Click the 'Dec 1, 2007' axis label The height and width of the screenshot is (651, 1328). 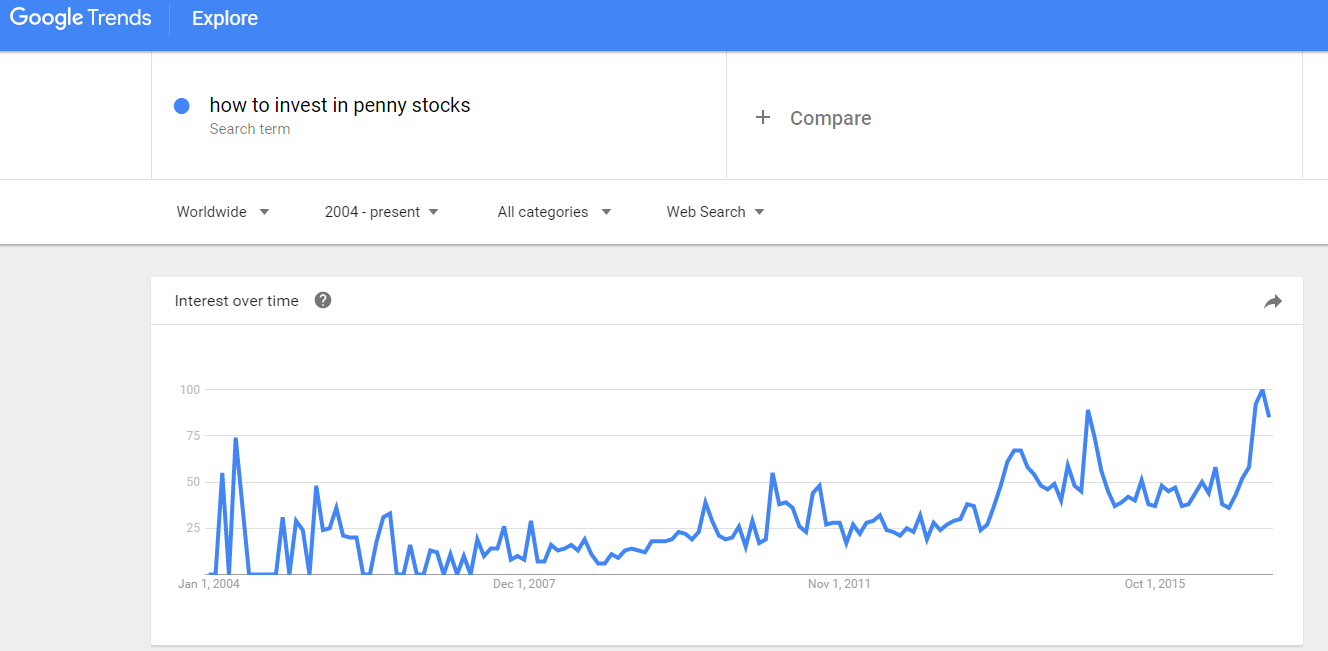[523, 584]
